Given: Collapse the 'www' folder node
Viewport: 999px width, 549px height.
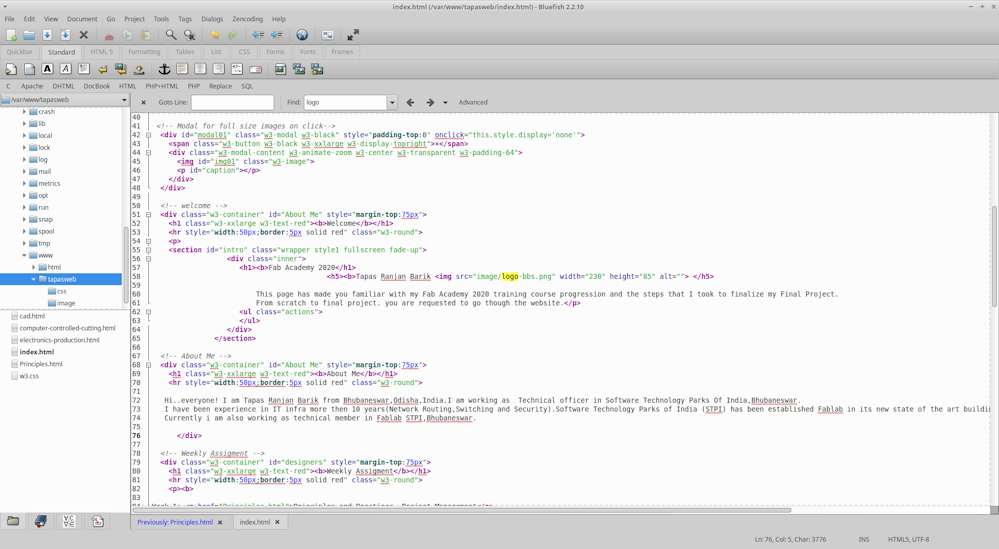Looking at the screenshot, I should tap(24, 255).
